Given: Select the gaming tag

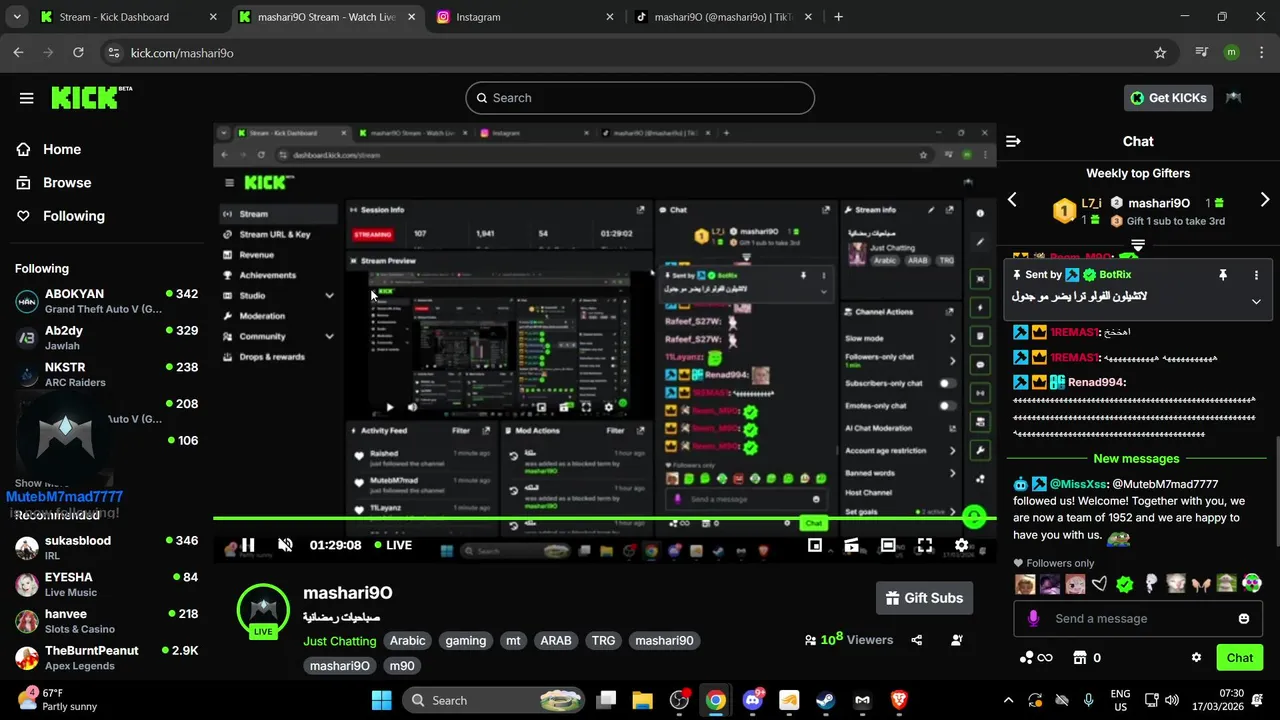Looking at the screenshot, I should coord(465,641).
